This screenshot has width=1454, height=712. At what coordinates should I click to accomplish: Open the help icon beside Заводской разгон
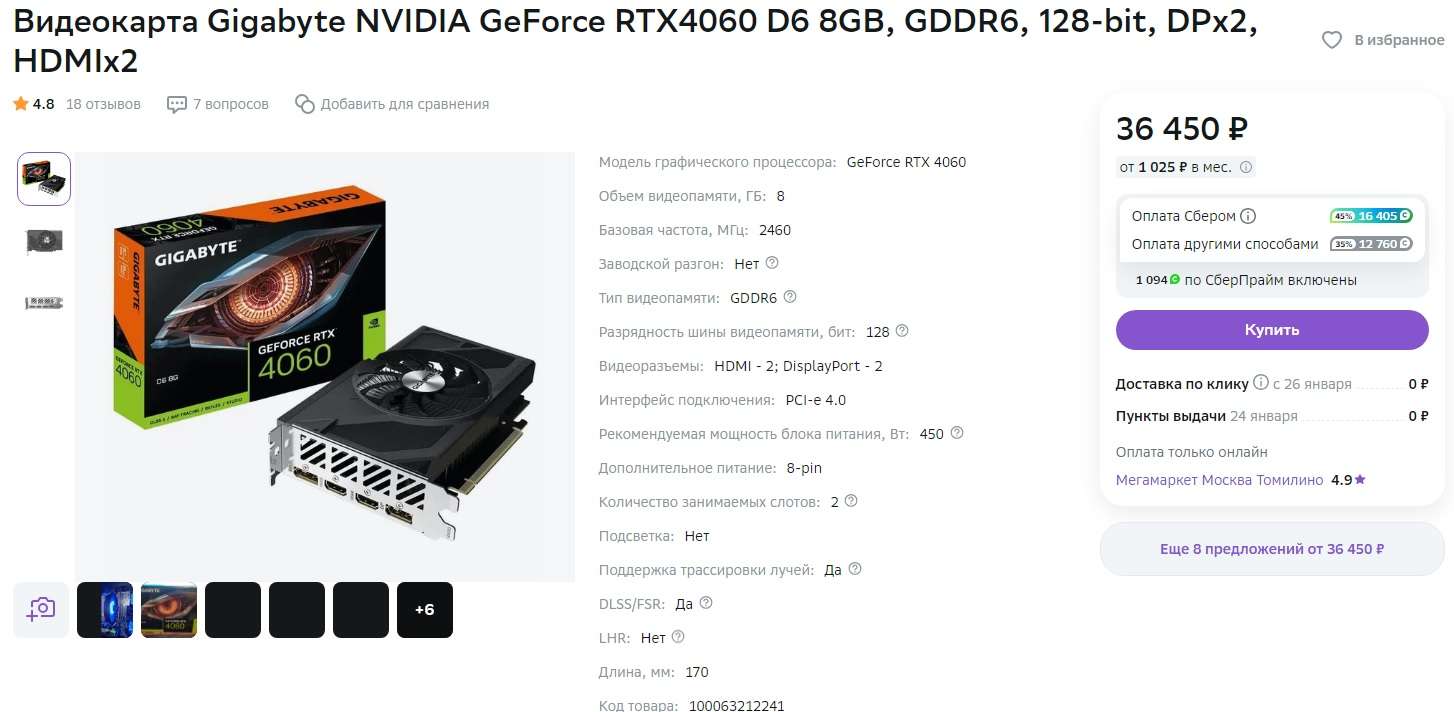pos(771,263)
